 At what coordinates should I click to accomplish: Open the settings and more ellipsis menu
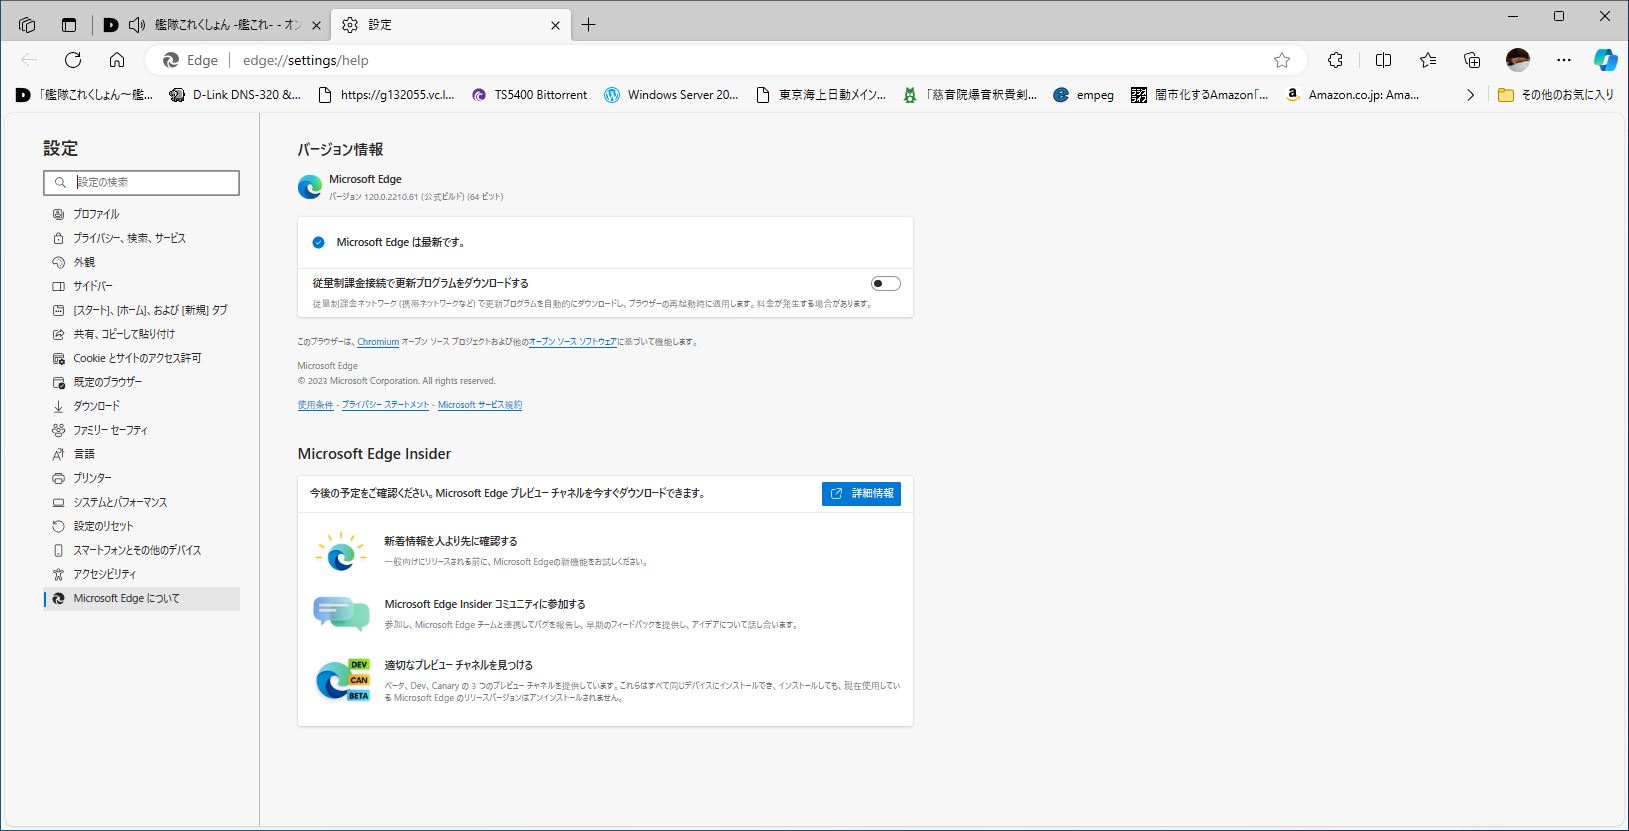(x=1564, y=60)
